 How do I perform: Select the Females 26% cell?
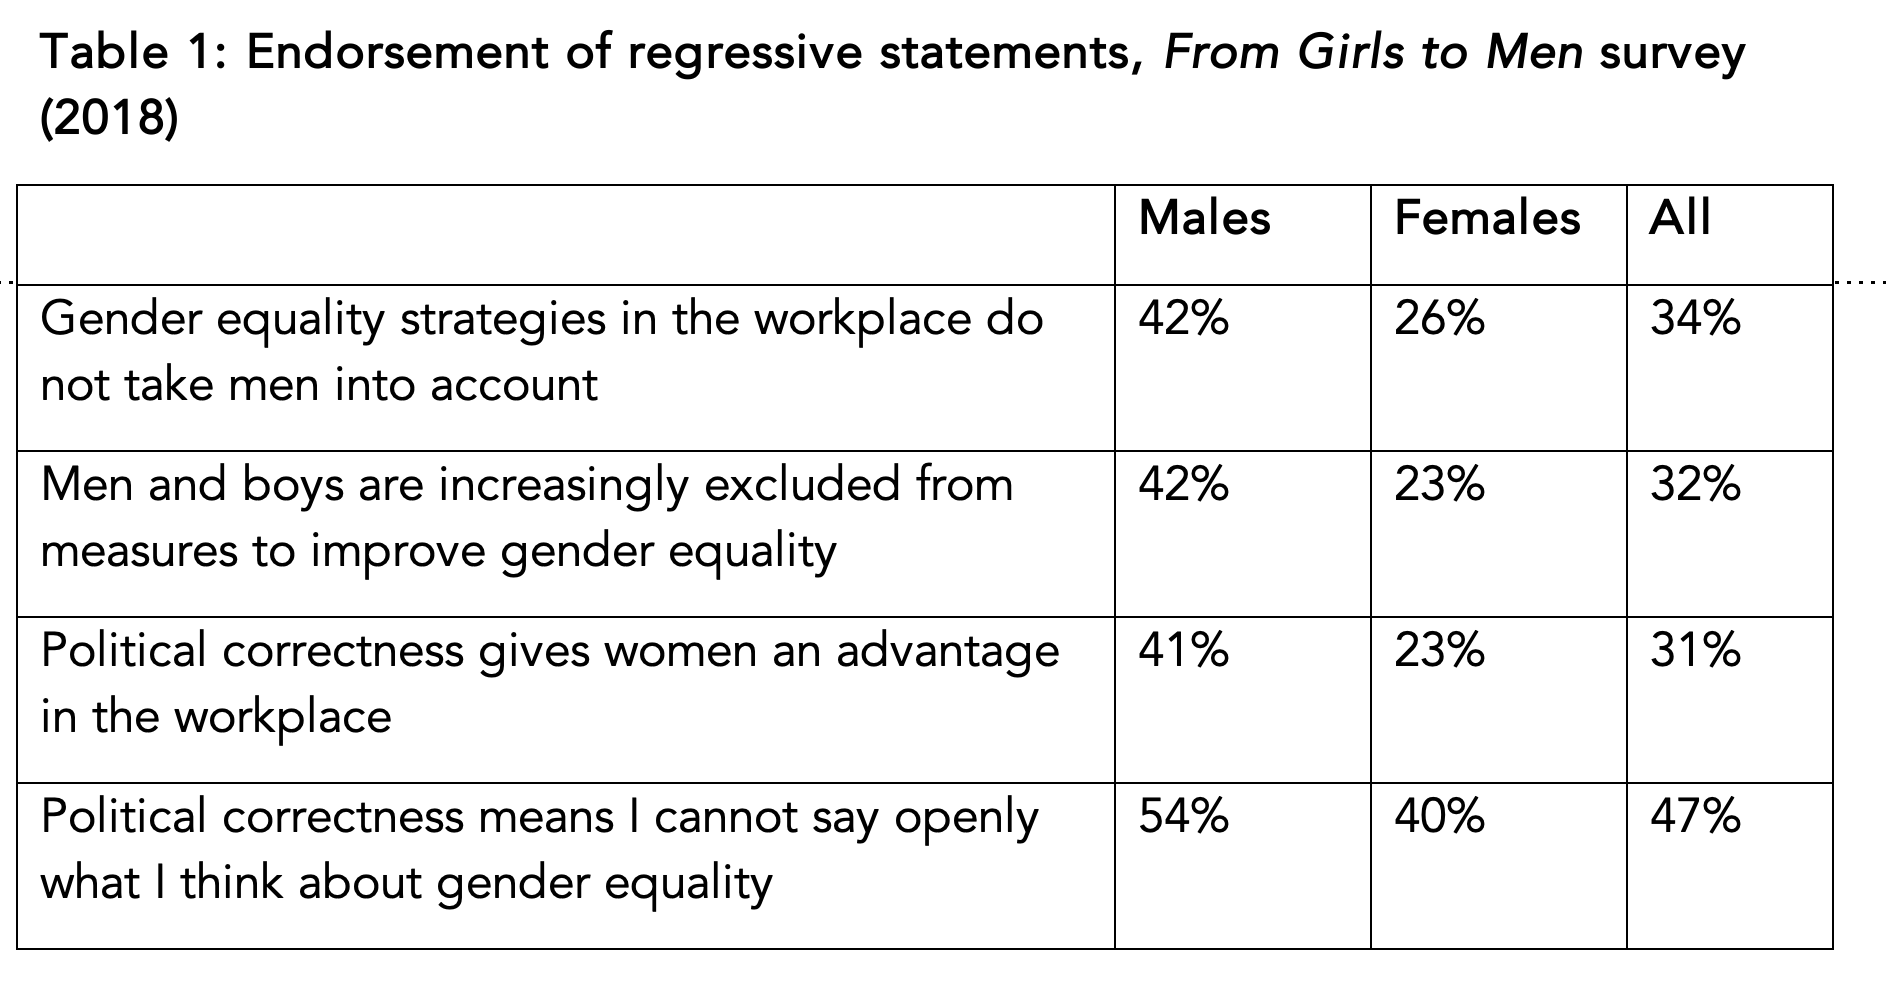coord(1439,320)
